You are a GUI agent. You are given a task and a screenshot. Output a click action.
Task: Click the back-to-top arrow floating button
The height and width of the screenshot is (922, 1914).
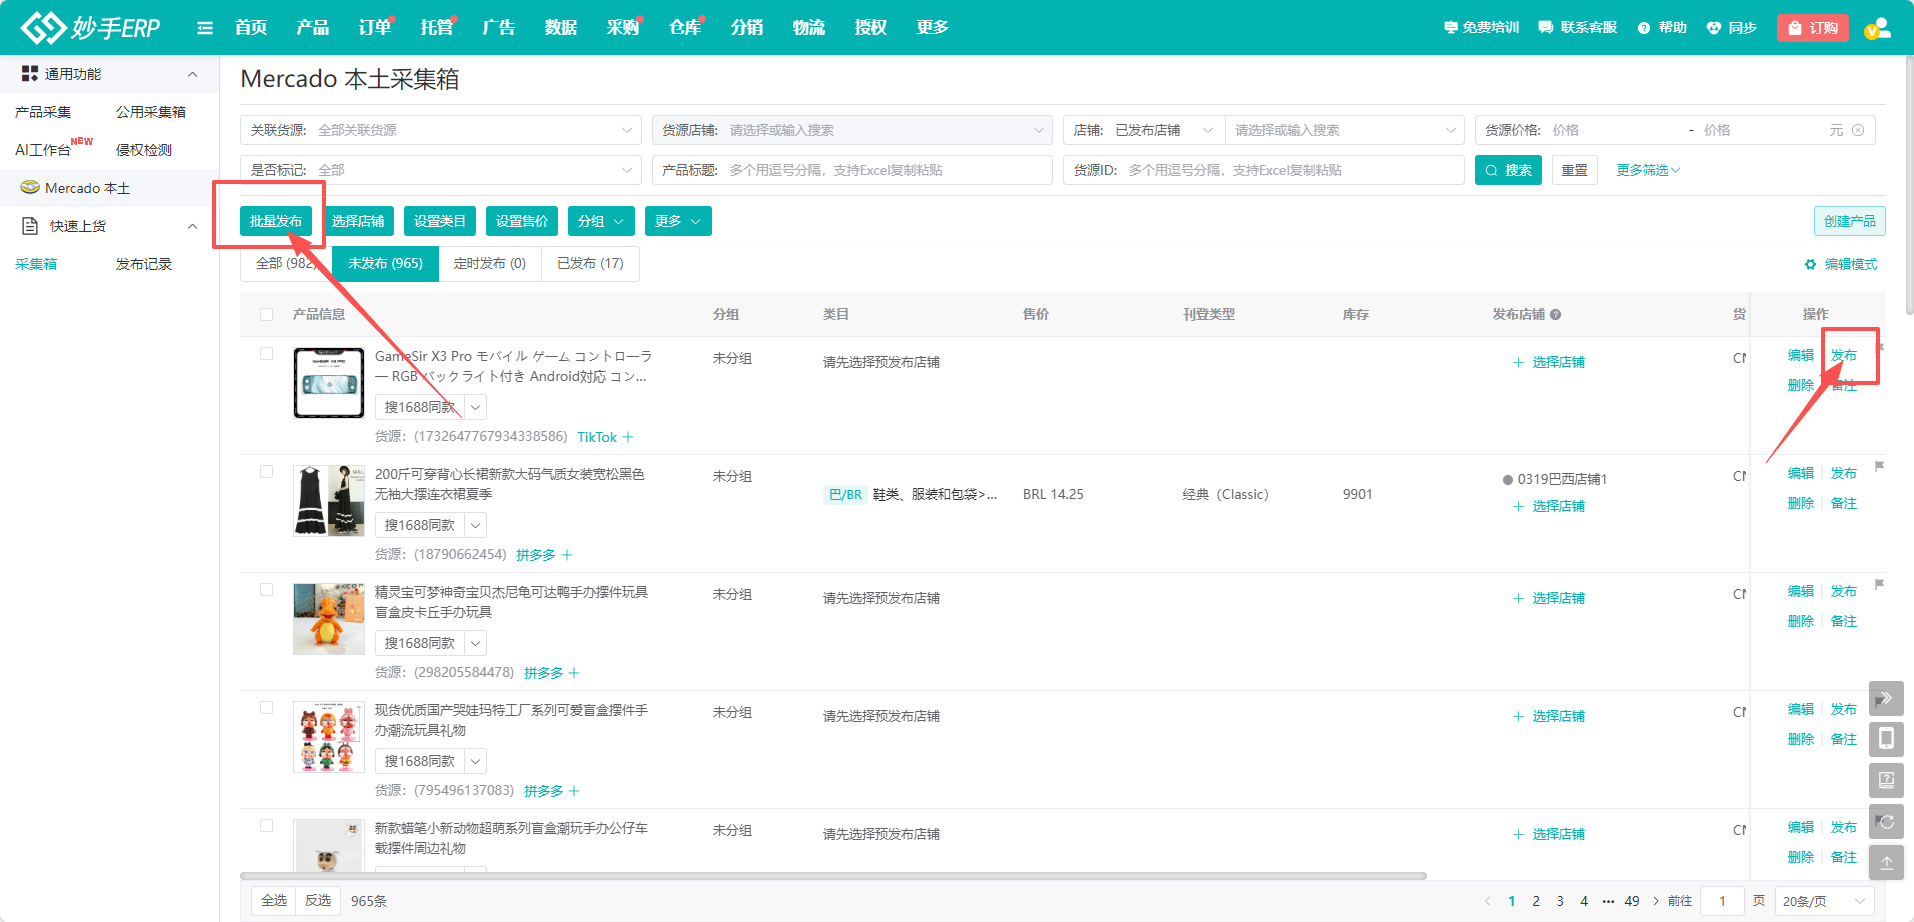pos(1886,863)
